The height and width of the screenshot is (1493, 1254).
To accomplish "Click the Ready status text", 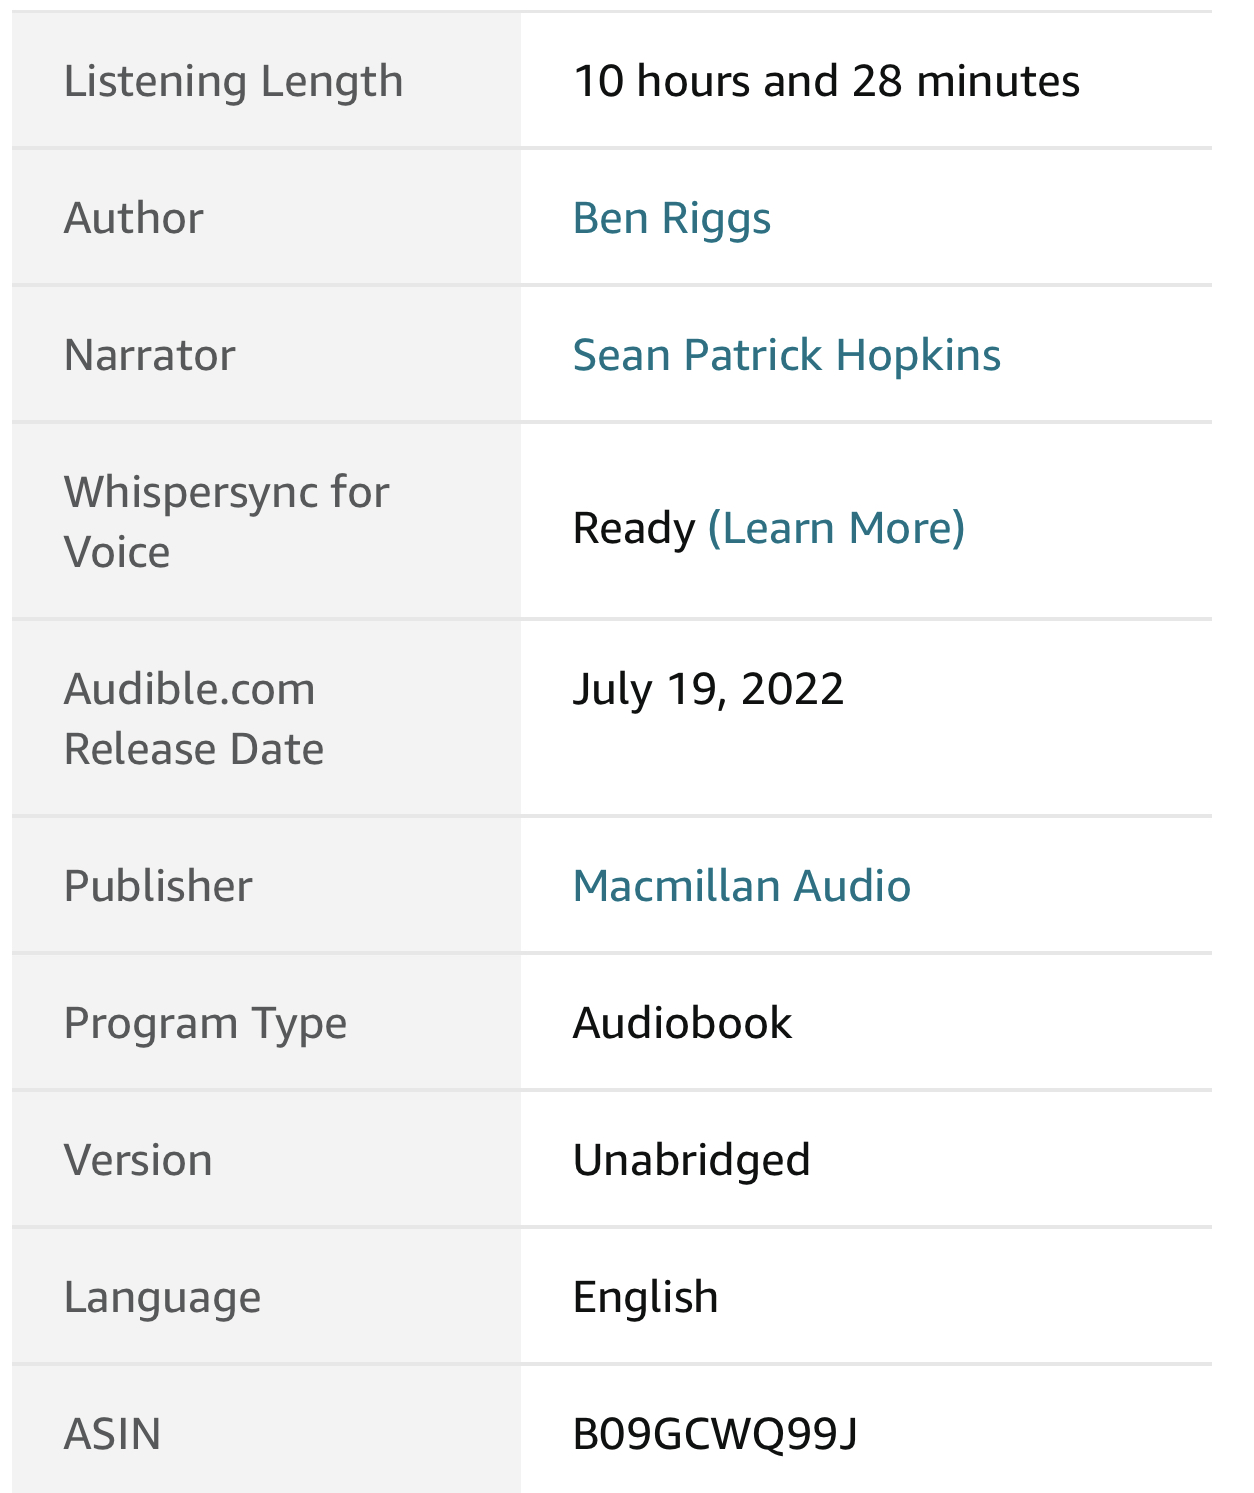I will [634, 528].
